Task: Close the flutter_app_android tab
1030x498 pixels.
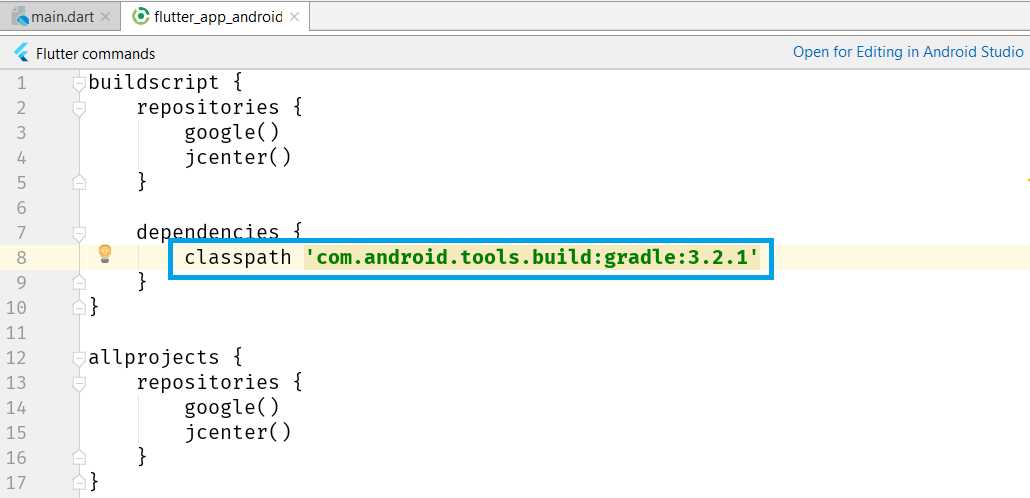Action: [x=294, y=17]
